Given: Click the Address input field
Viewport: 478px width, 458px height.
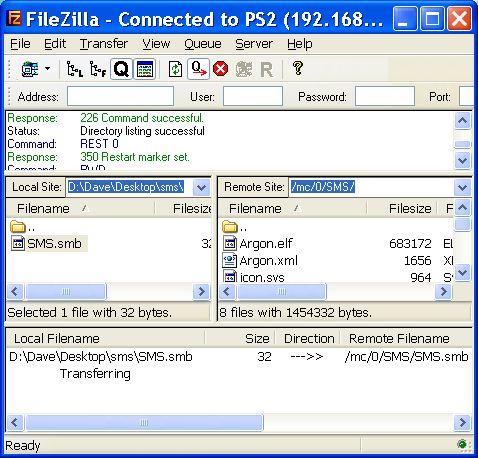Looking at the screenshot, I should [120, 96].
